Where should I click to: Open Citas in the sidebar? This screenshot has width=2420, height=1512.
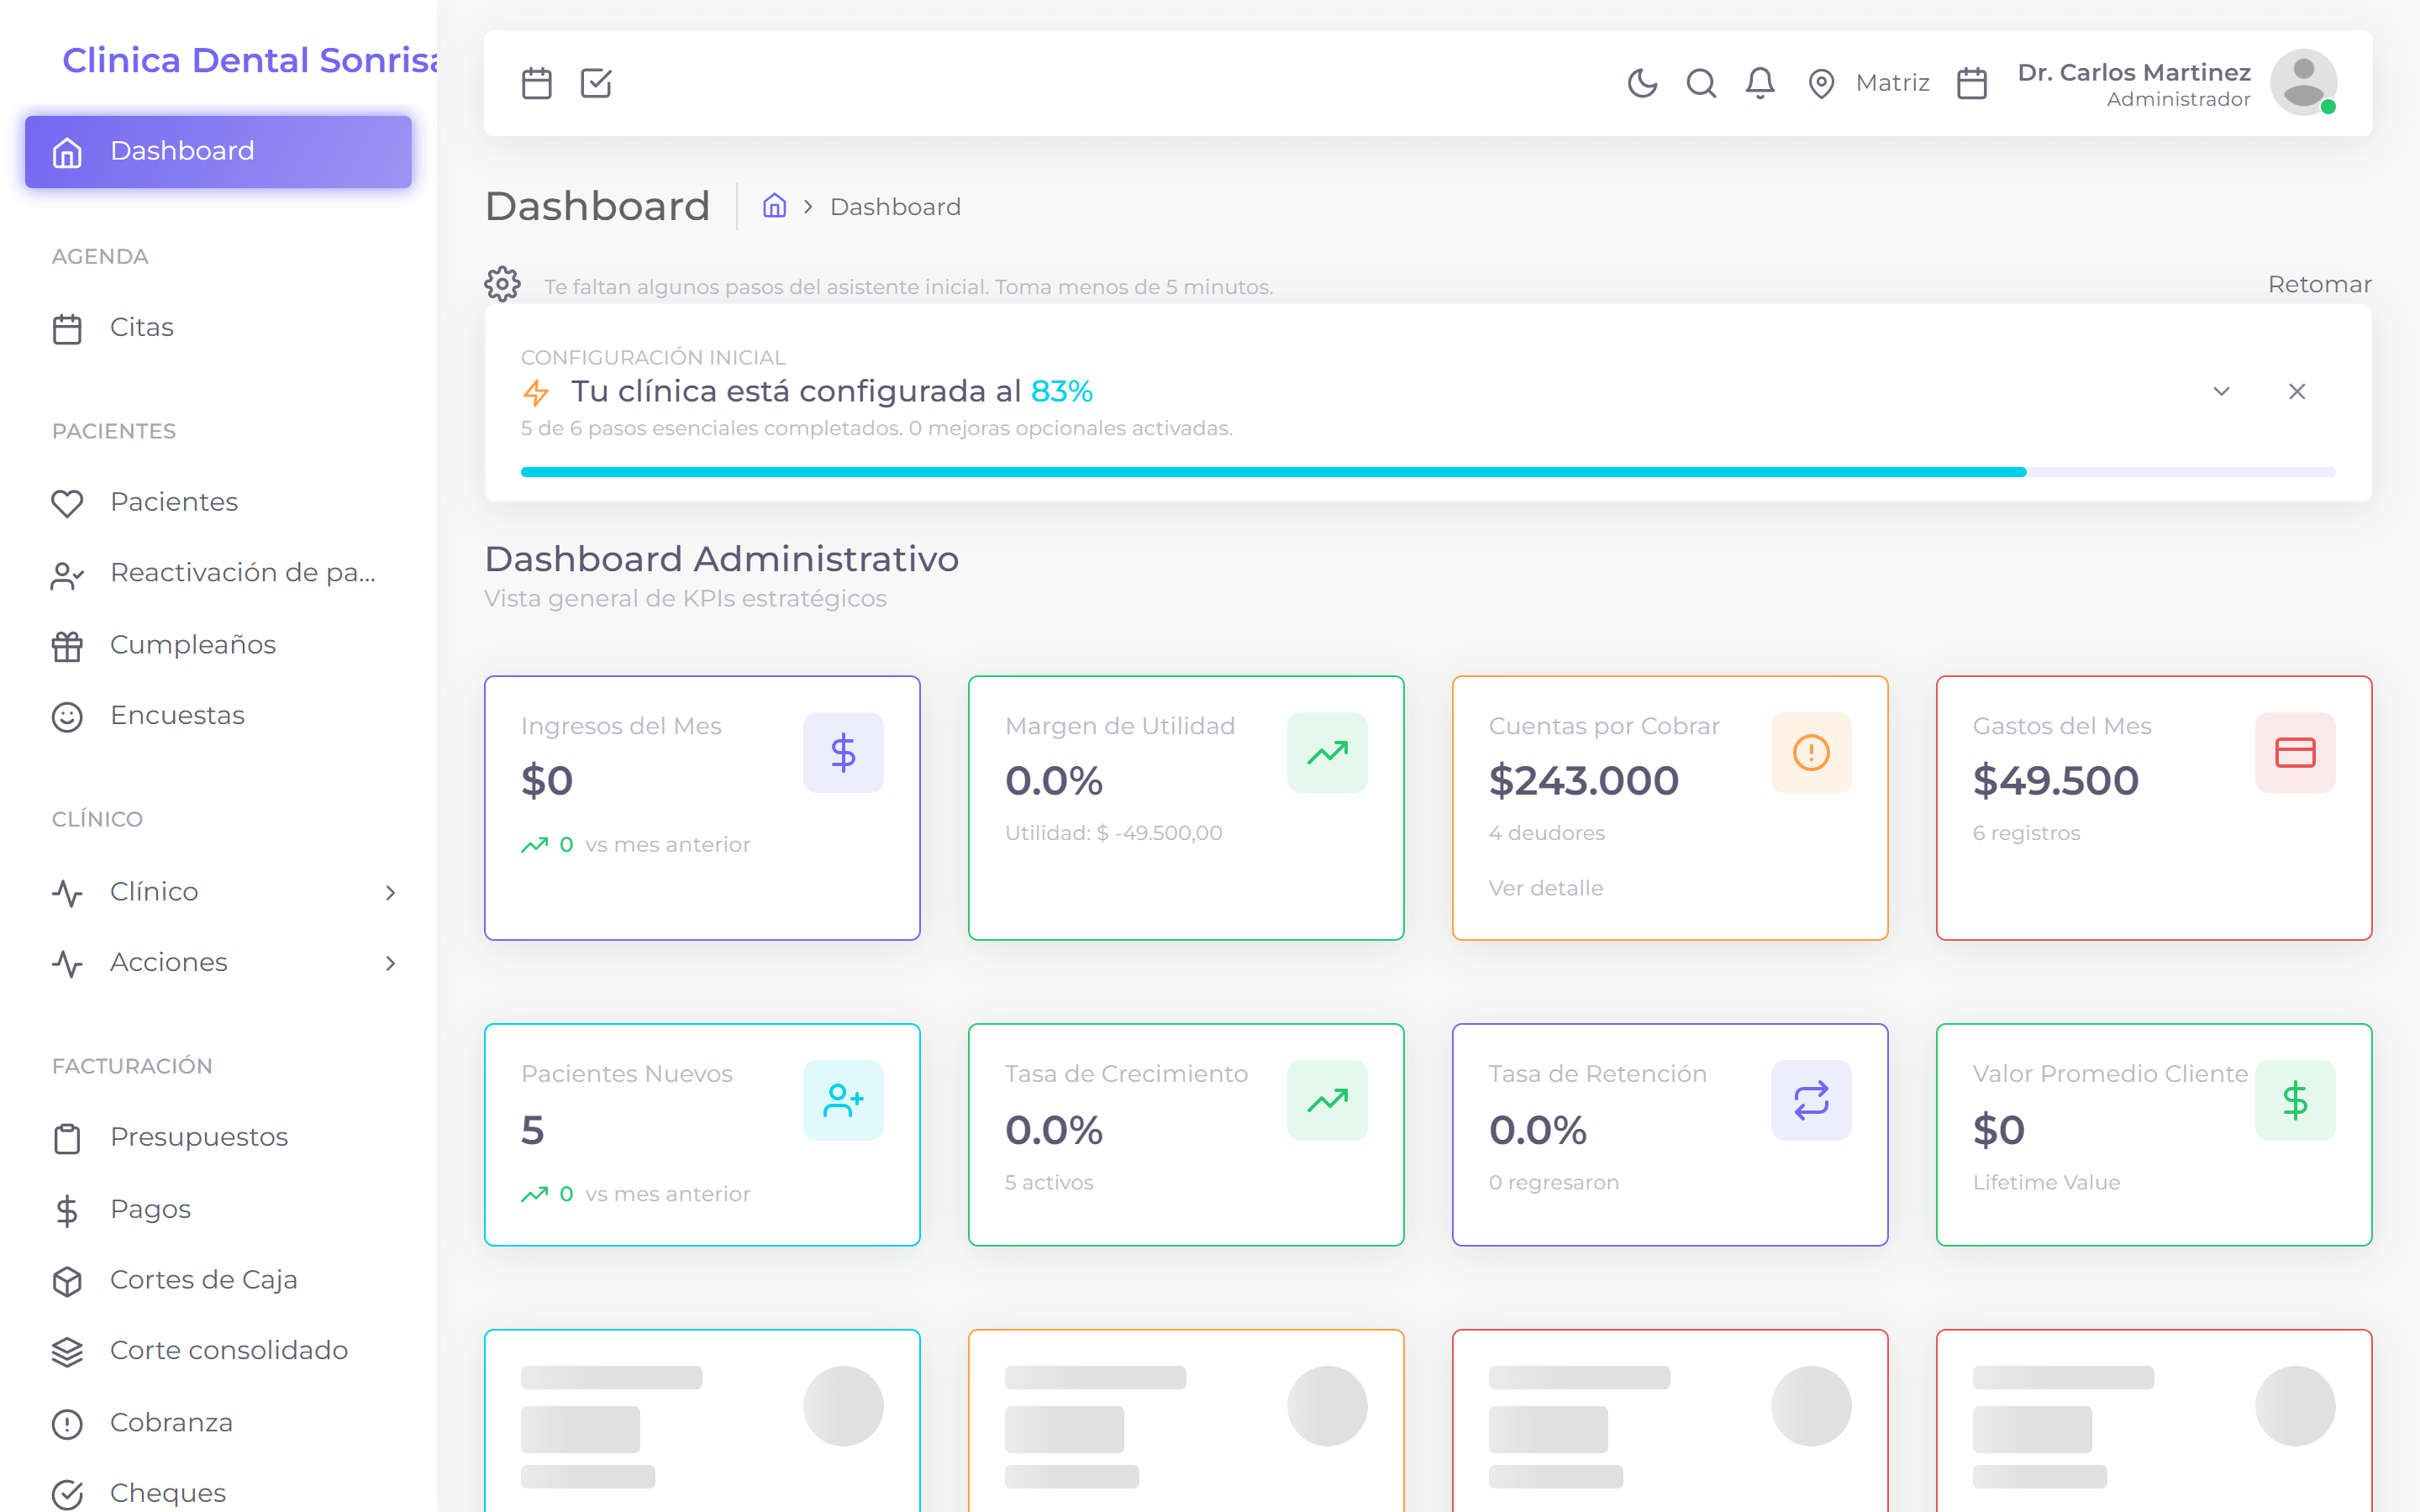coord(218,328)
